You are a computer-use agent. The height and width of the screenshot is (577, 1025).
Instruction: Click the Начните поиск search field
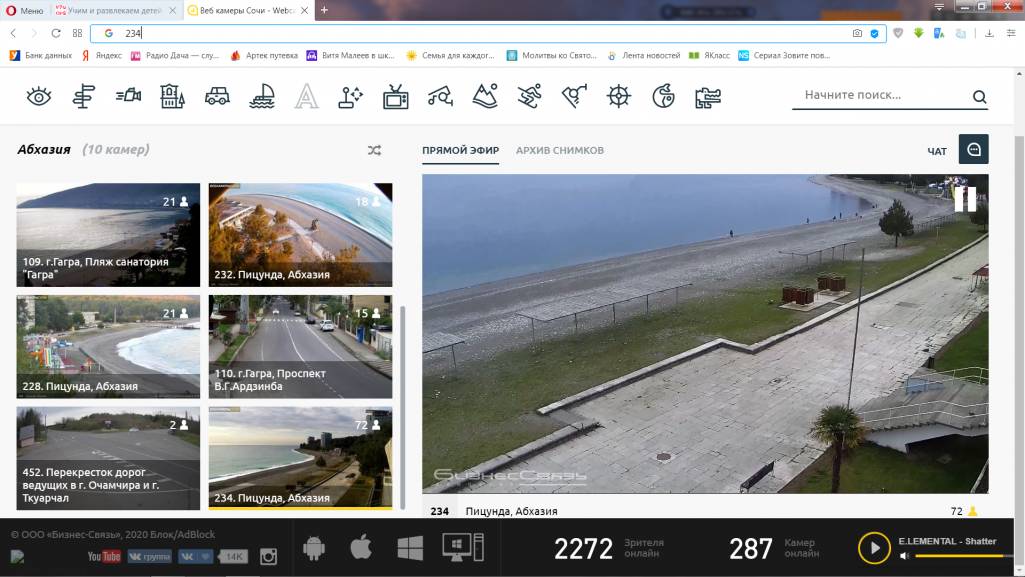pos(880,96)
